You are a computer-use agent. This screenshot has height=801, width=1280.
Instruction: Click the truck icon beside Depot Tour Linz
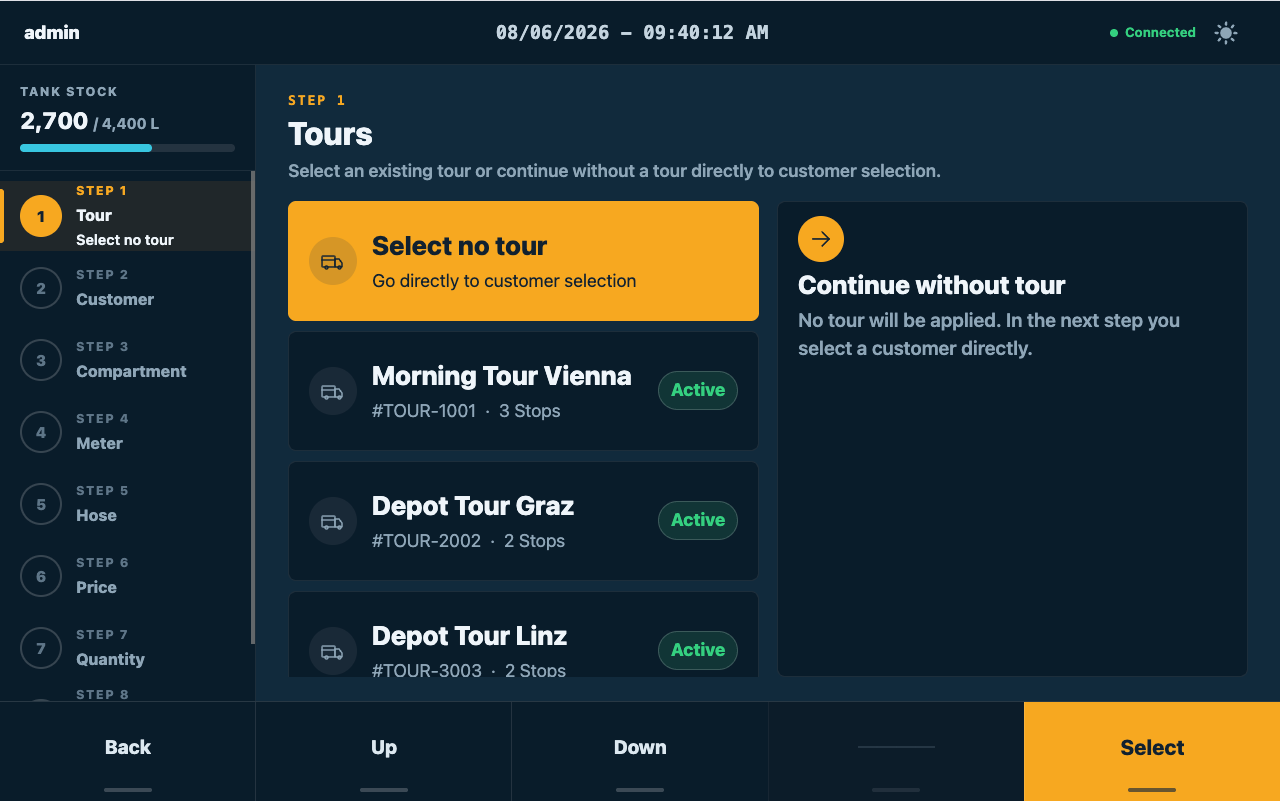pyautogui.click(x=333, y=651)
